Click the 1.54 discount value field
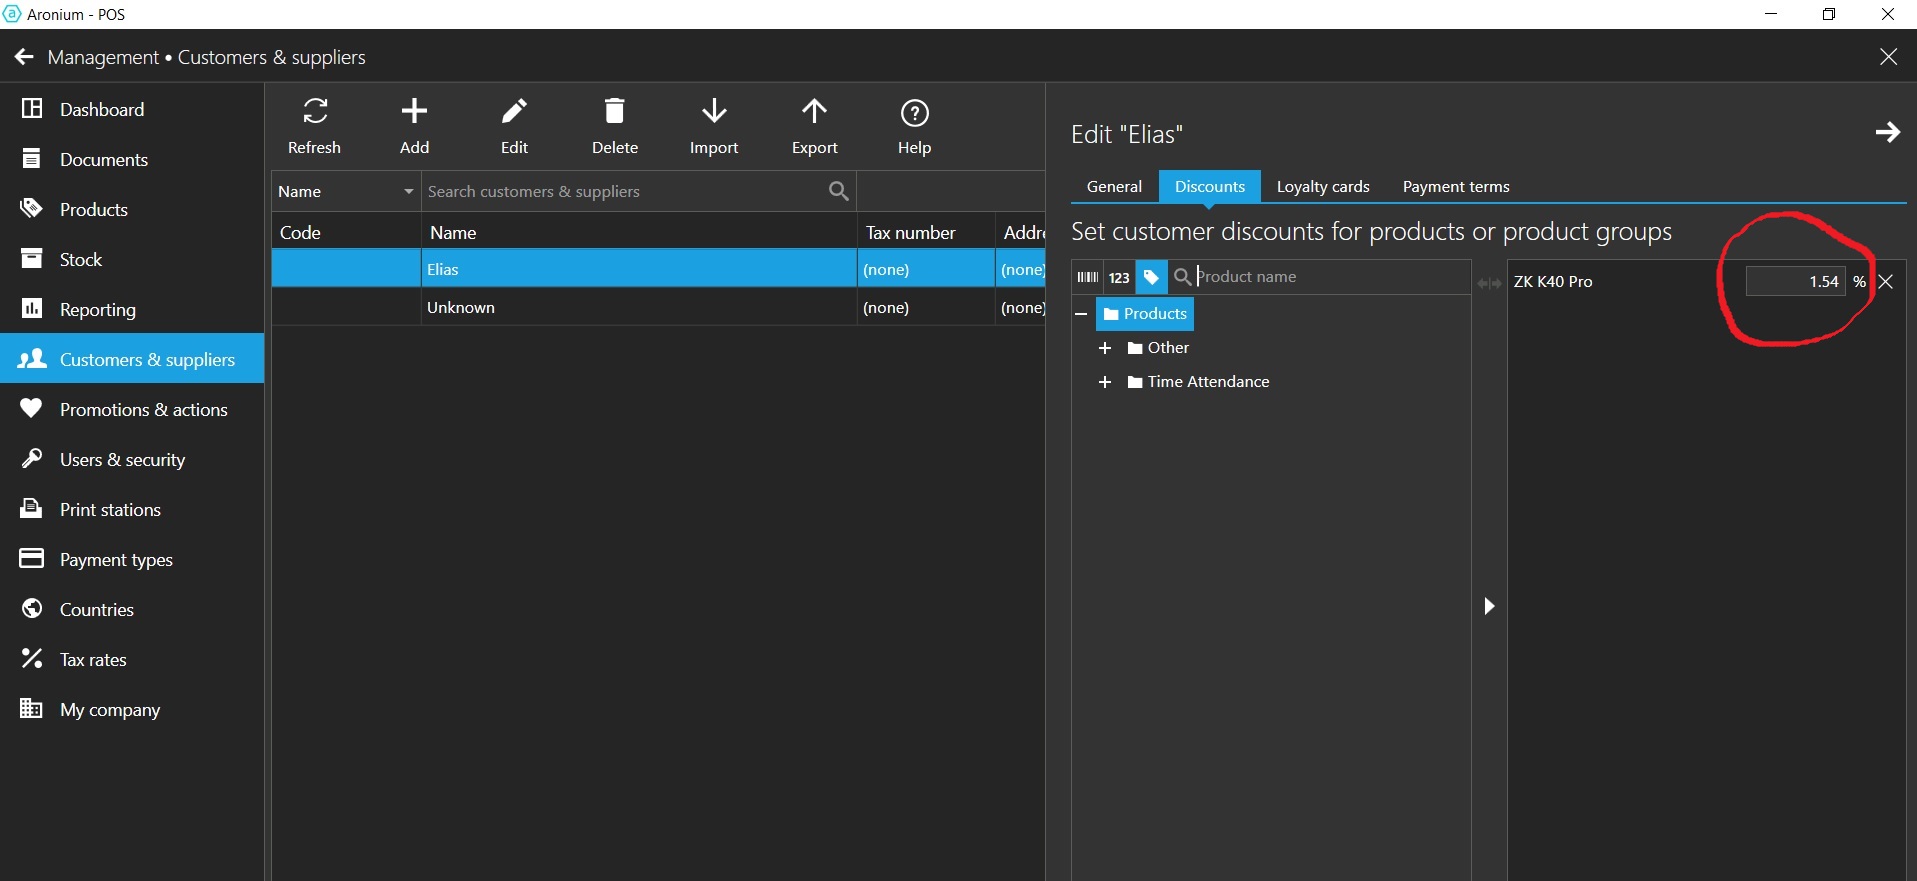Viewport: 1917px width, 881px height. pos(1795,282)
